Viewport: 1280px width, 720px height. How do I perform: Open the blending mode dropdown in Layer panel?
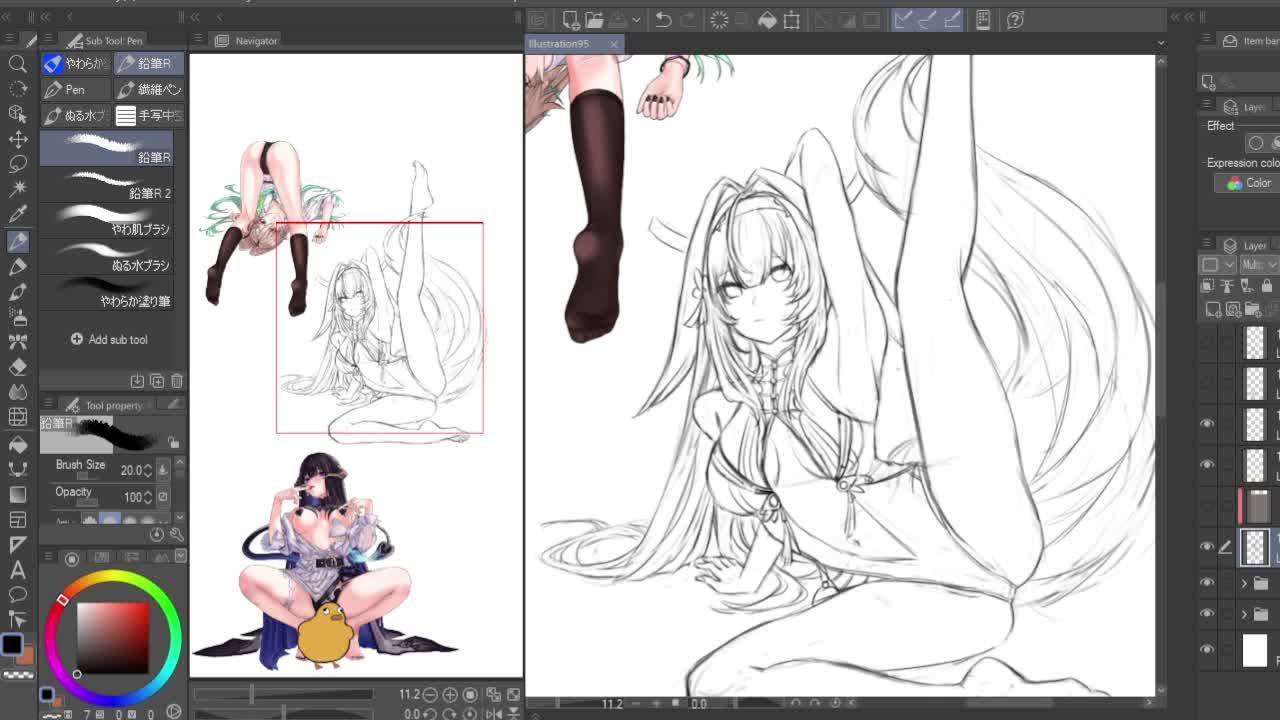[1259, 265]
